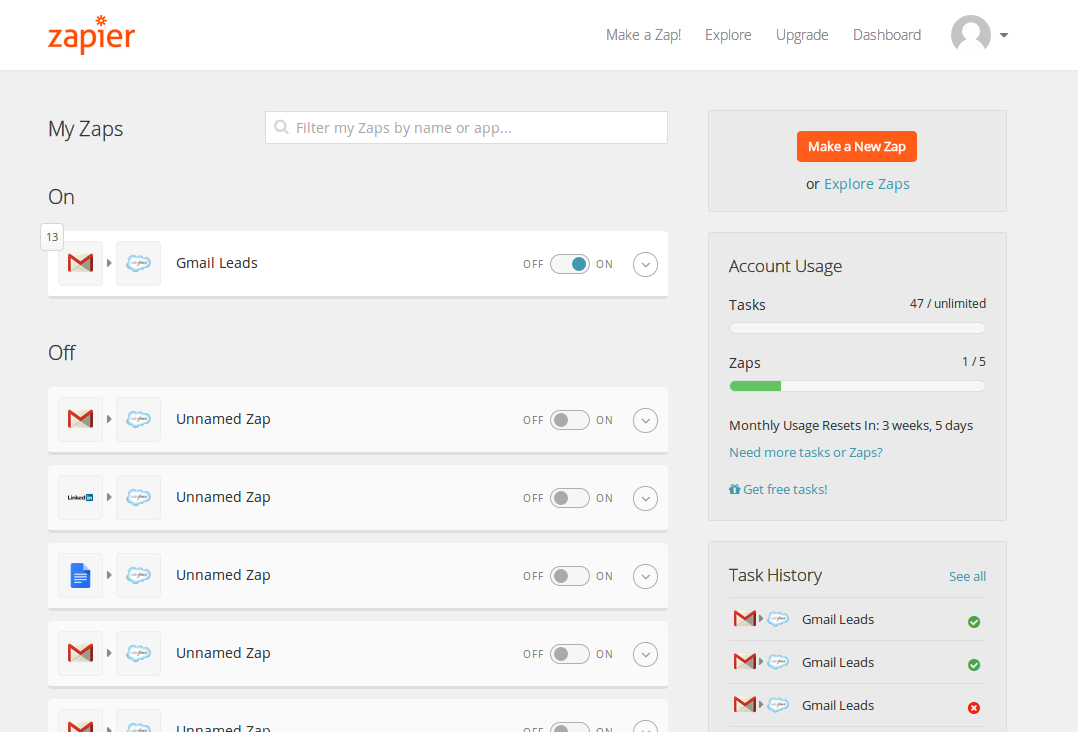Click the Salesforce icon in the Gmail Leads zap row
The height and width of the screenshot is (732, 1078).
138,263
